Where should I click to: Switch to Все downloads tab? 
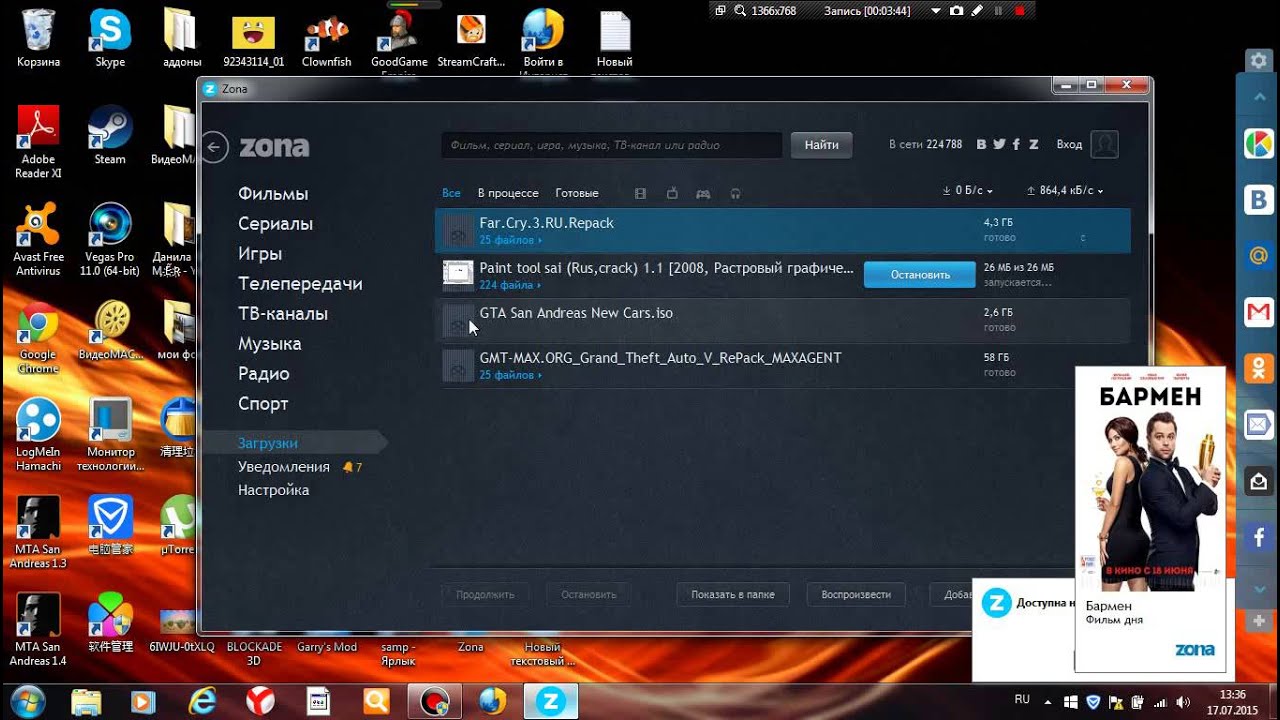click(451, 193)
